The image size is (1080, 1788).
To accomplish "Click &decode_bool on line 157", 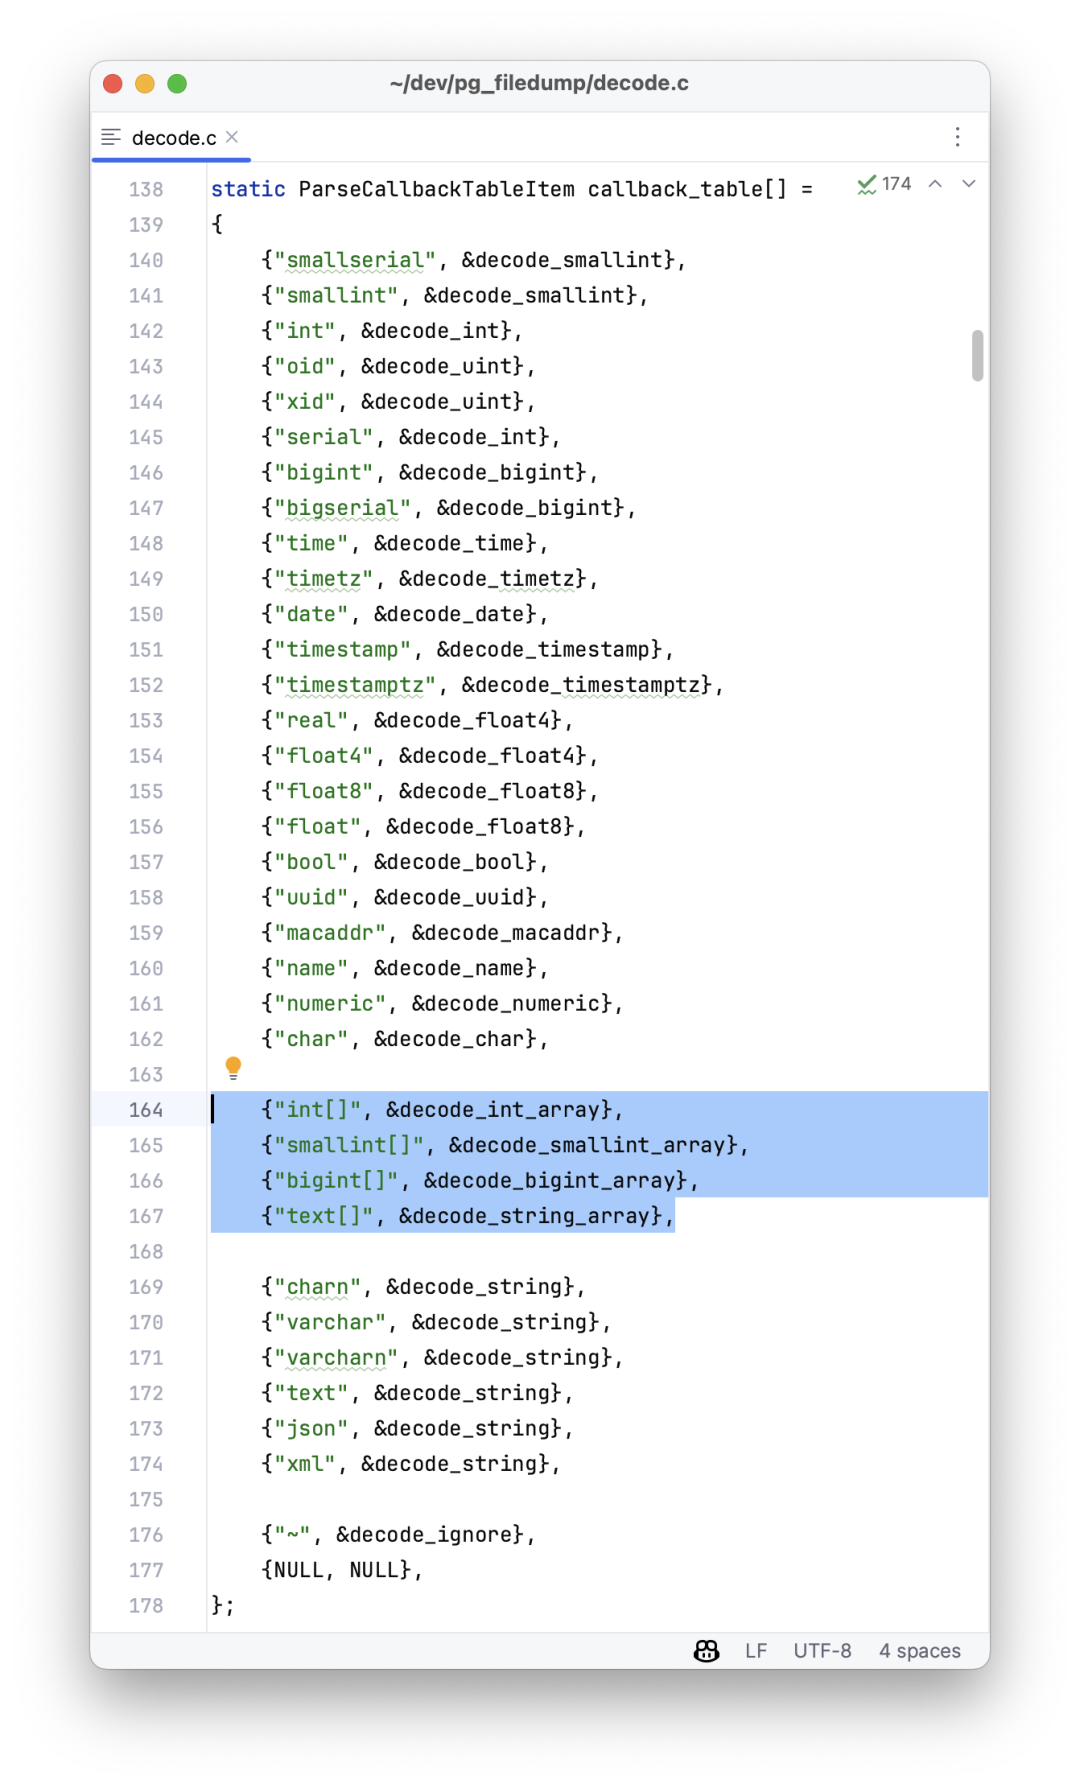I will [x=449, y=862].
